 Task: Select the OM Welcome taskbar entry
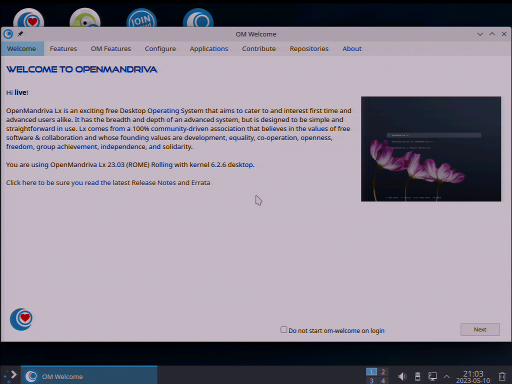click(89, 376)
